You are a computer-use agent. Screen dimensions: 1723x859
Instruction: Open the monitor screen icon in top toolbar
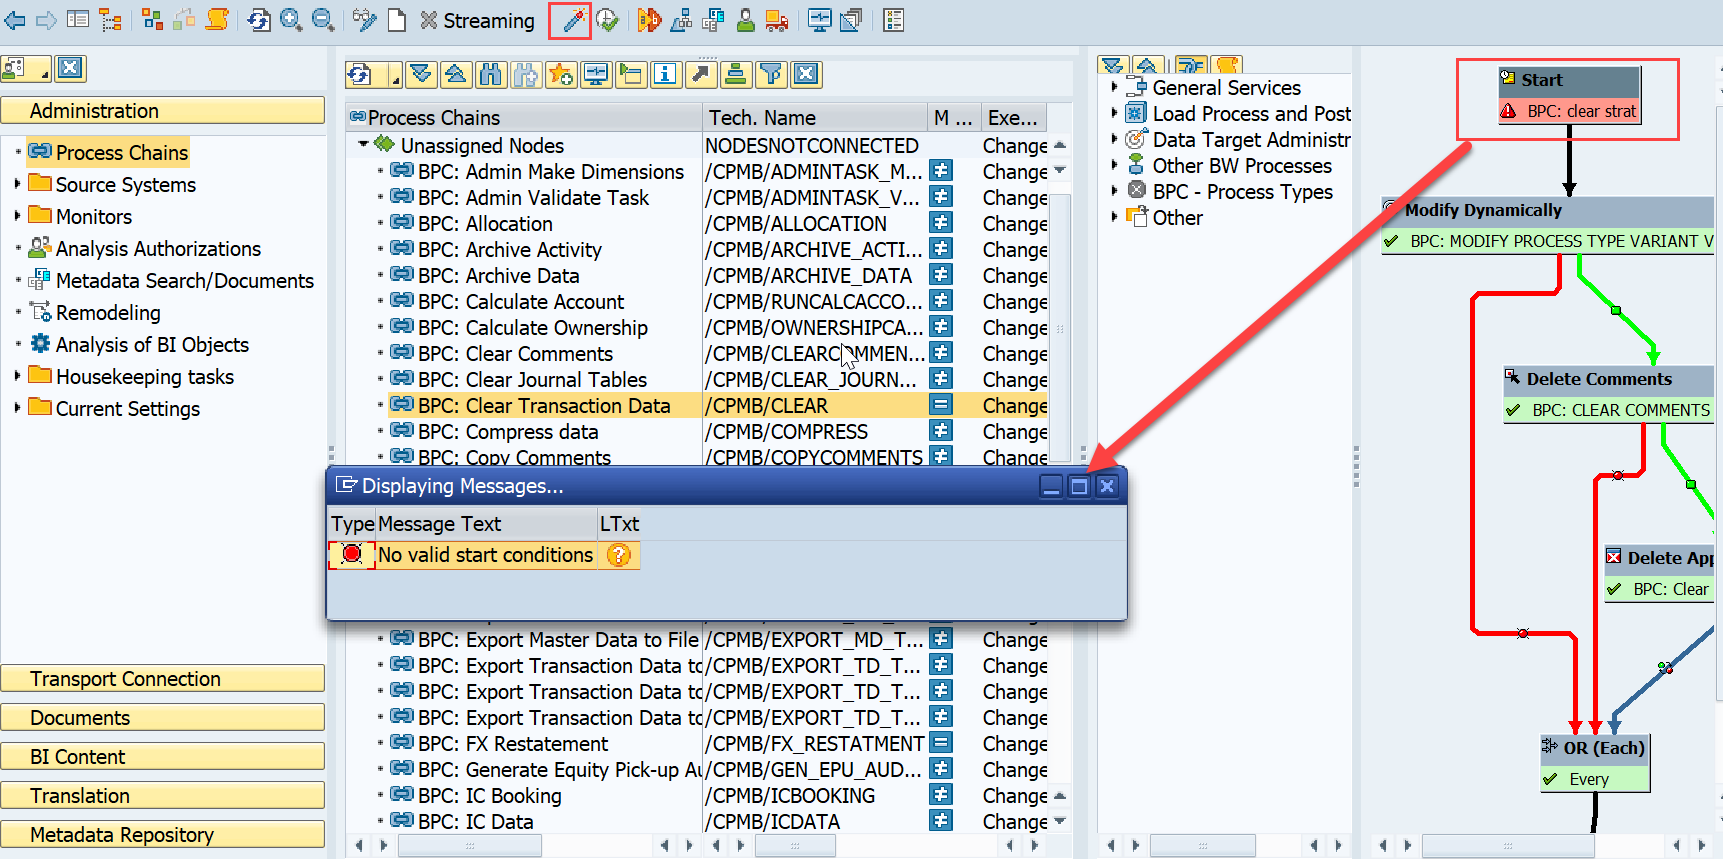(819, 20)
